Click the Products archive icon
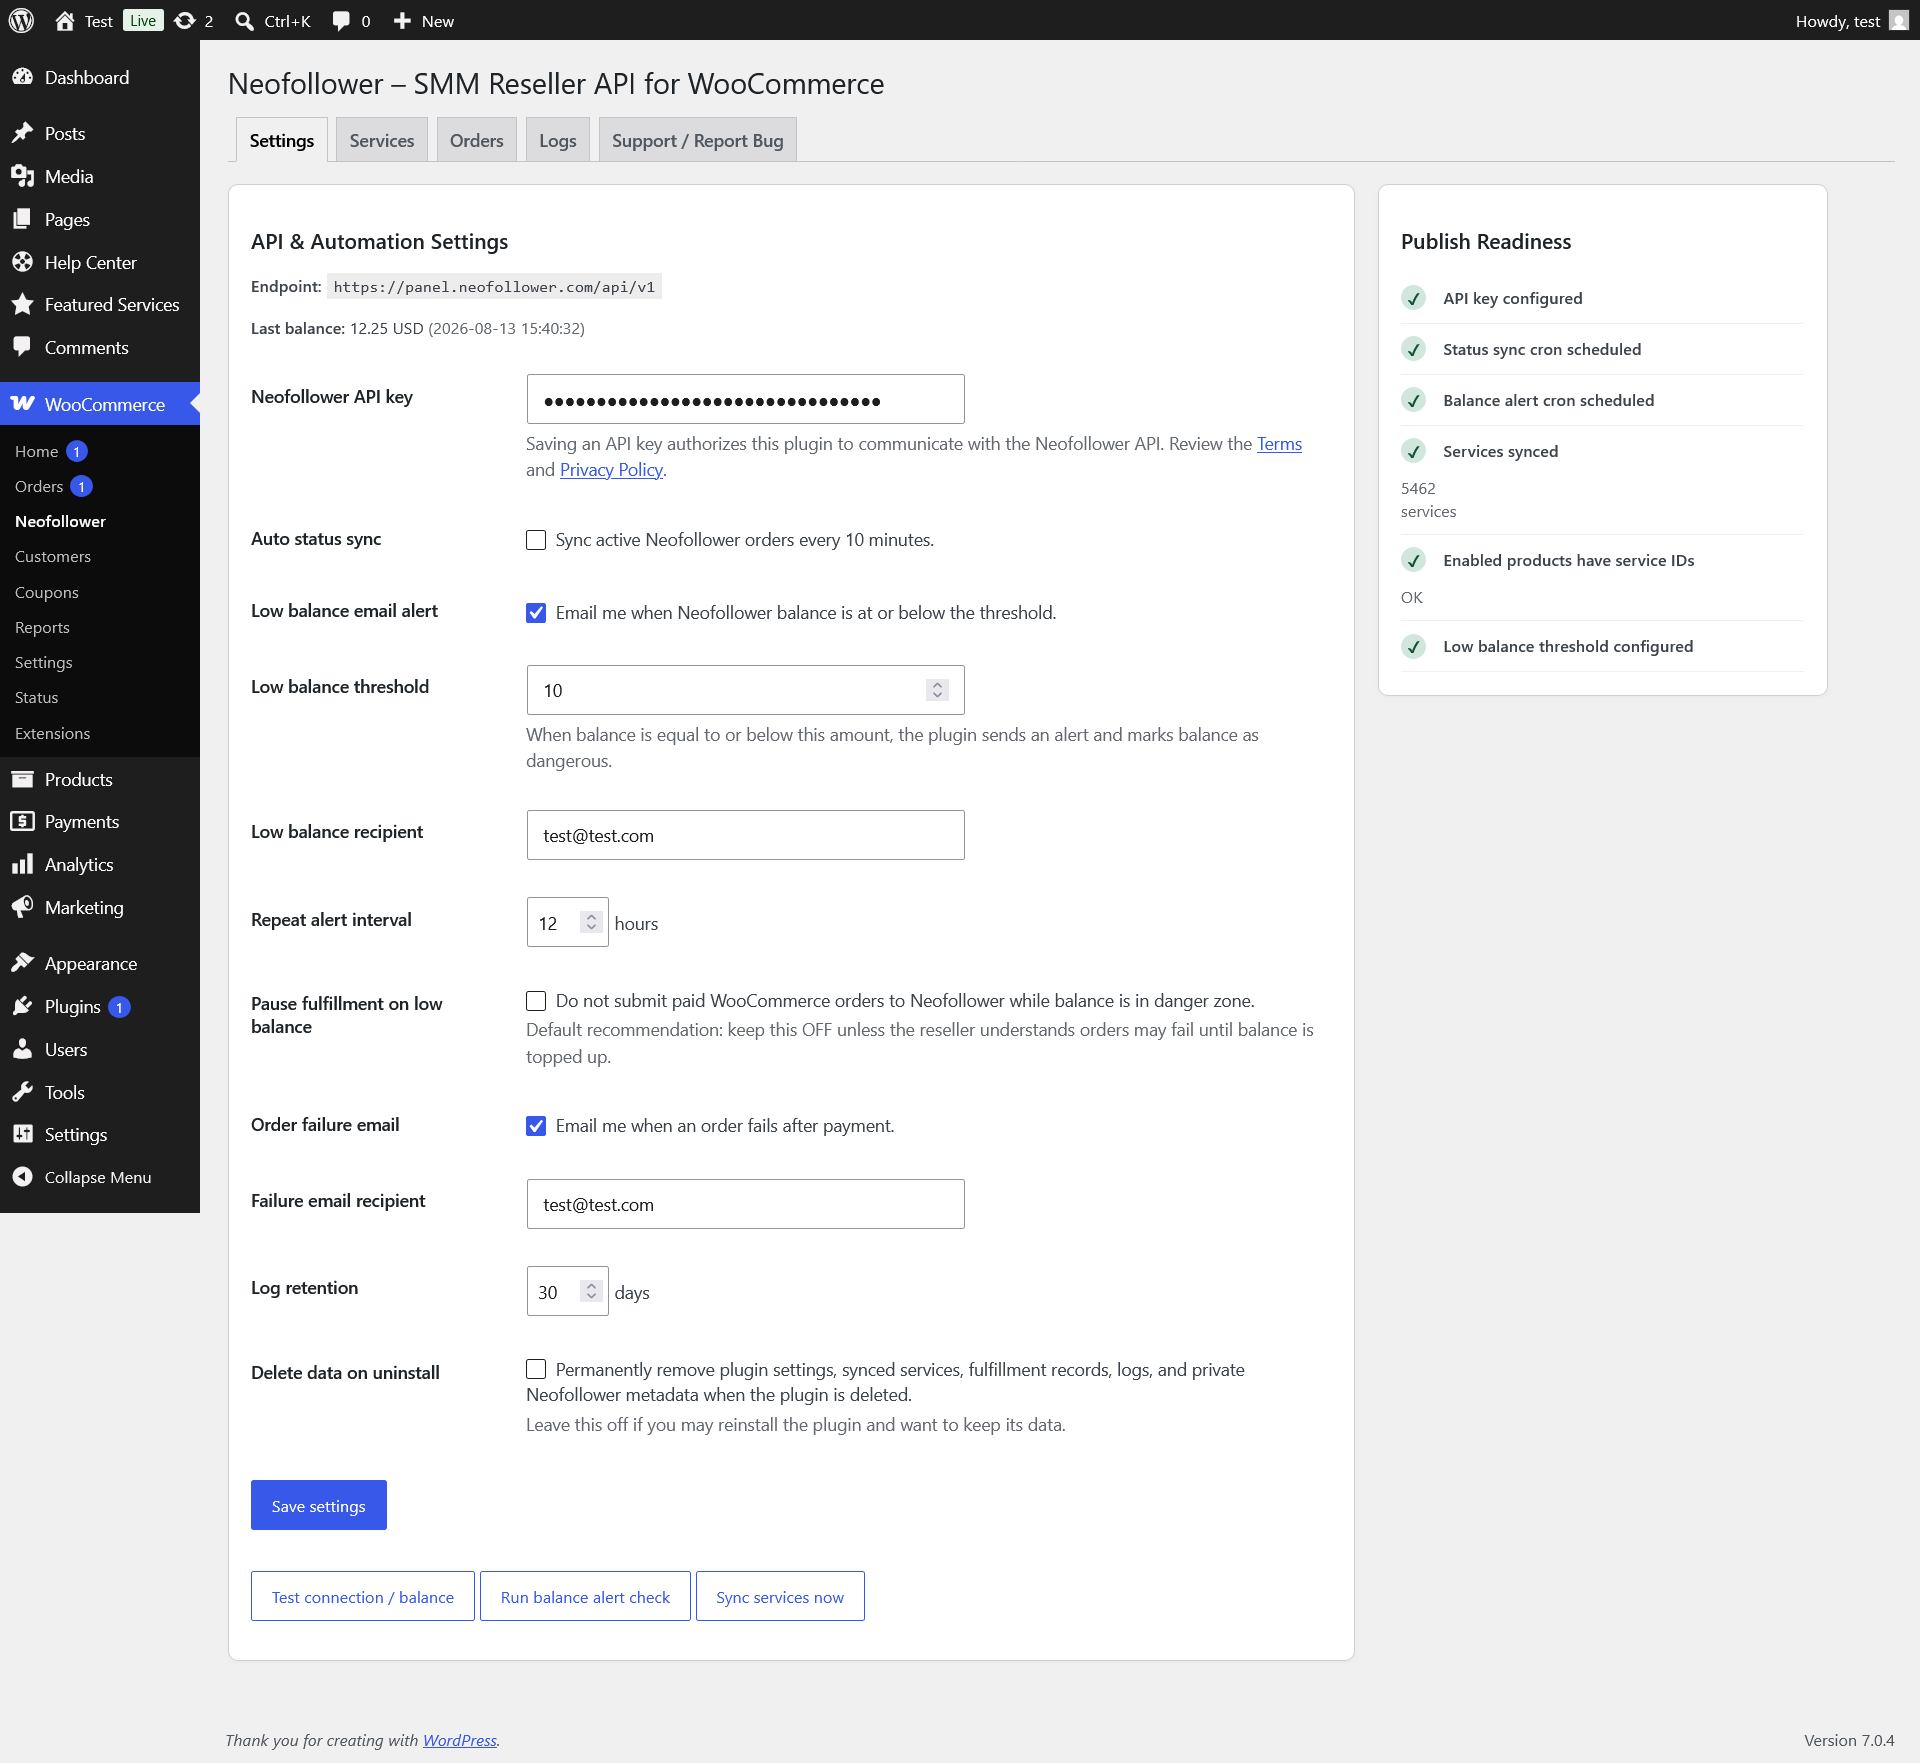 point(22,779)
